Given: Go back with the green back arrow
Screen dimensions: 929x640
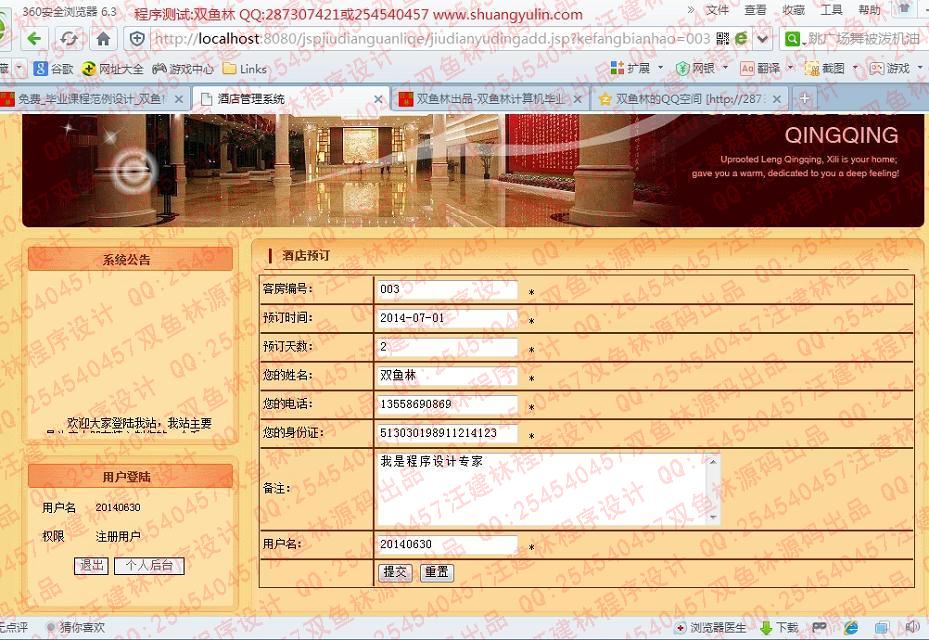Looking at the screenshot, I should coord(34,39).
